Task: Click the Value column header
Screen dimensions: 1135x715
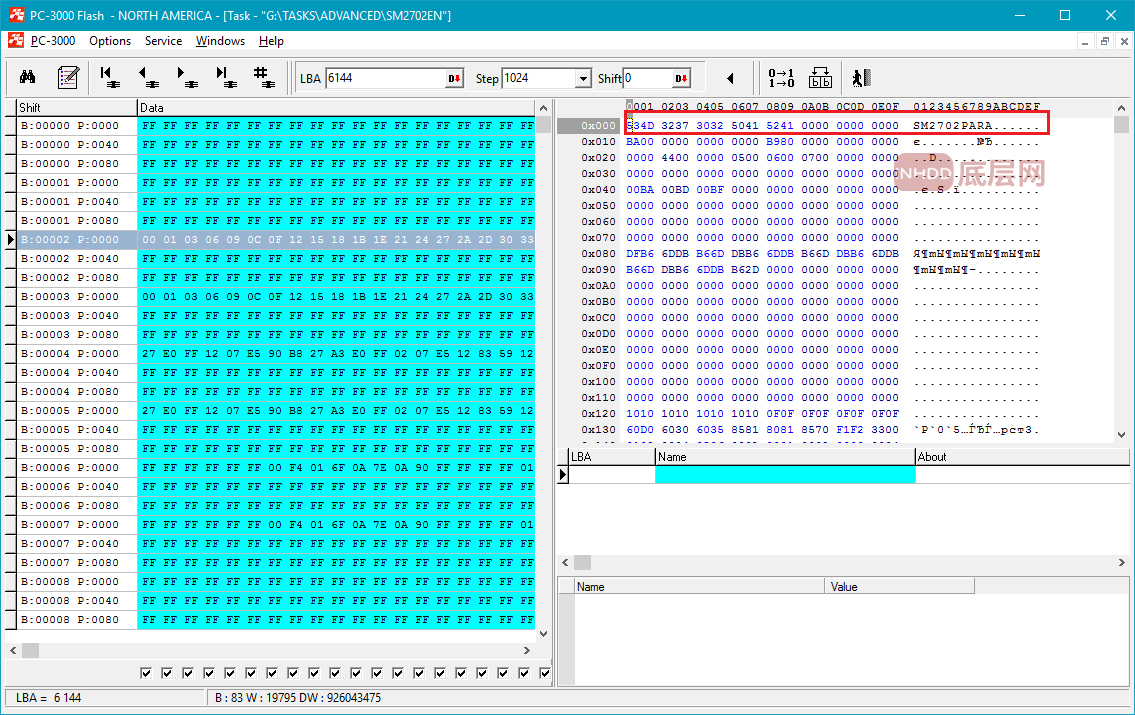Action: (x=899, y=586)
